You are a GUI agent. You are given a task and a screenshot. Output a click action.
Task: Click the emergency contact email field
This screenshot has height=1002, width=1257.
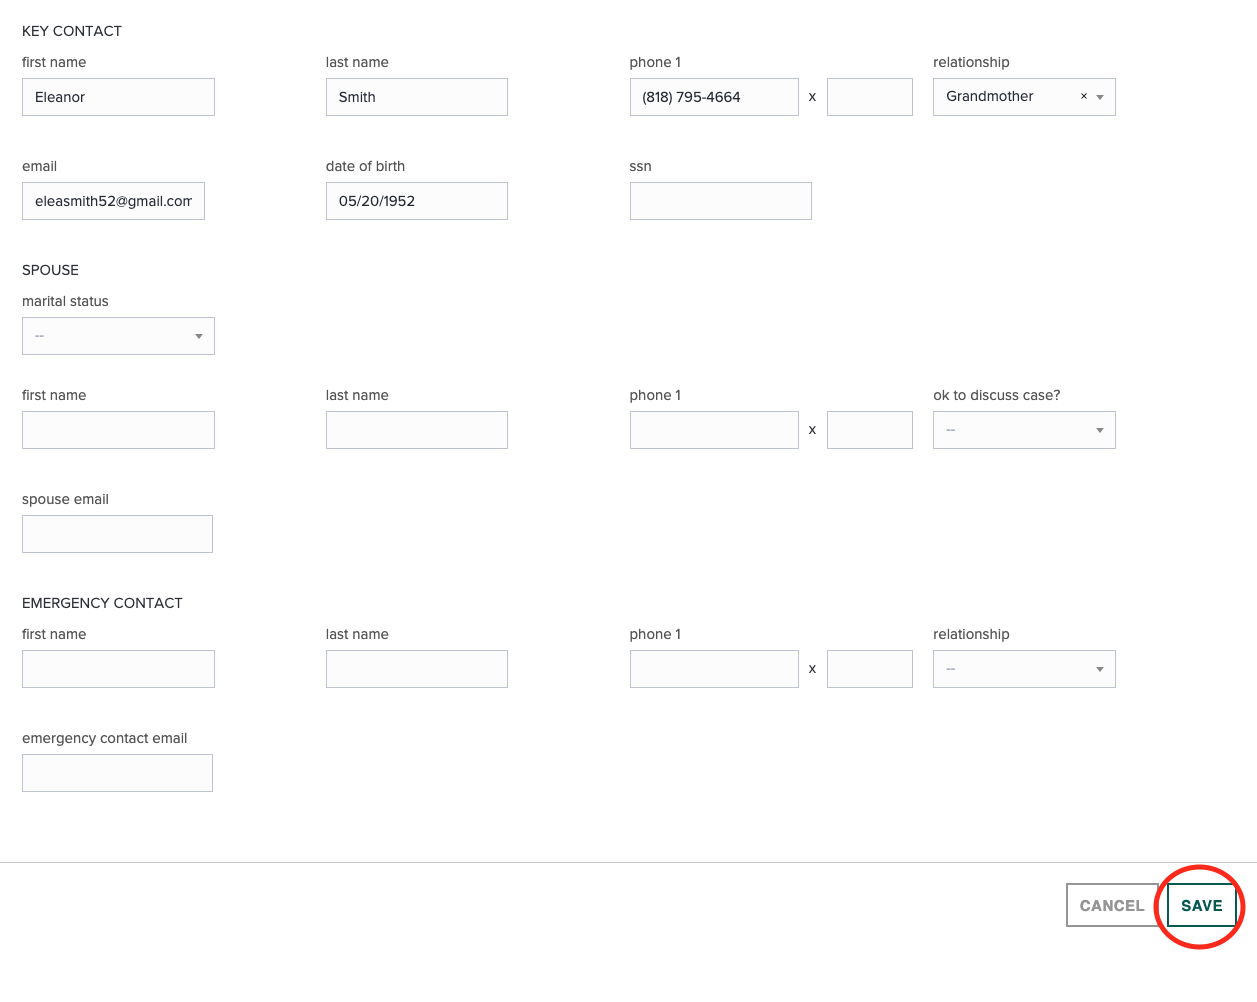click(117, 772)
